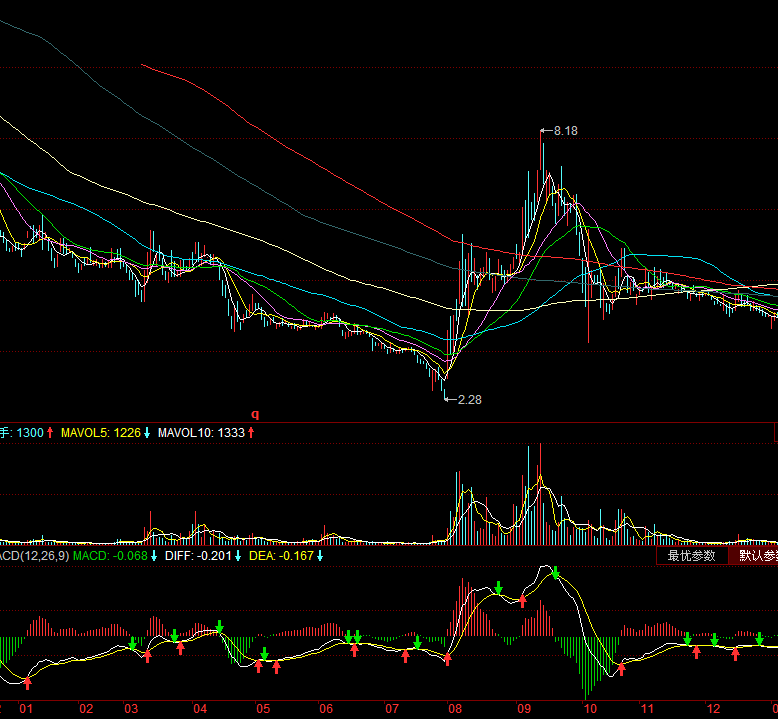Click month 04 on the time axis

click(200, 709)
